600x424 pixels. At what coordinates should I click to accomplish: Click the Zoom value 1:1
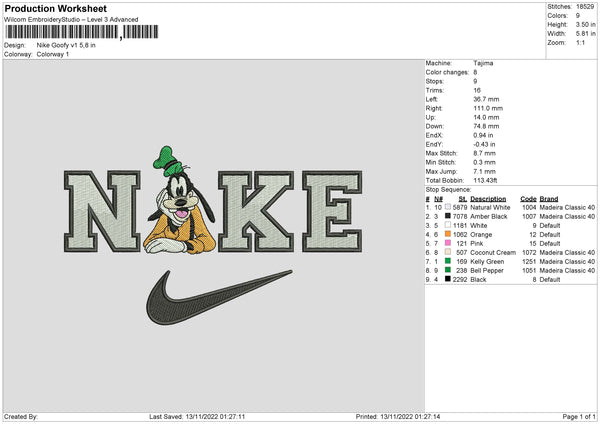[x=580, y=42]
